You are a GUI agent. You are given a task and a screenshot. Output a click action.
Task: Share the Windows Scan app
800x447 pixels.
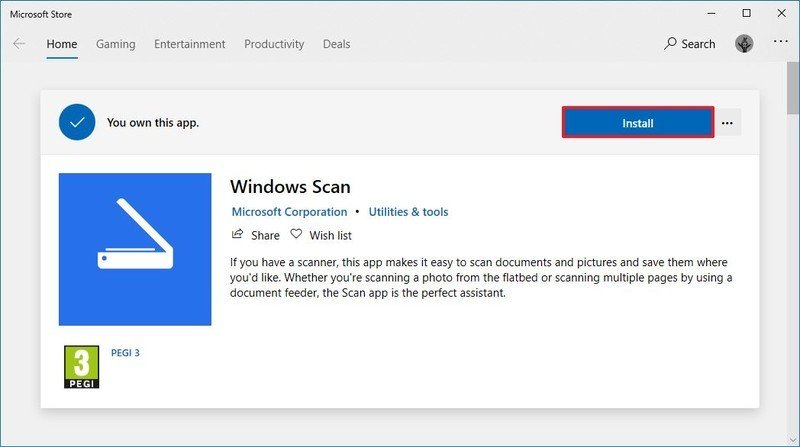pyautogui.click(x=256, y=235)
